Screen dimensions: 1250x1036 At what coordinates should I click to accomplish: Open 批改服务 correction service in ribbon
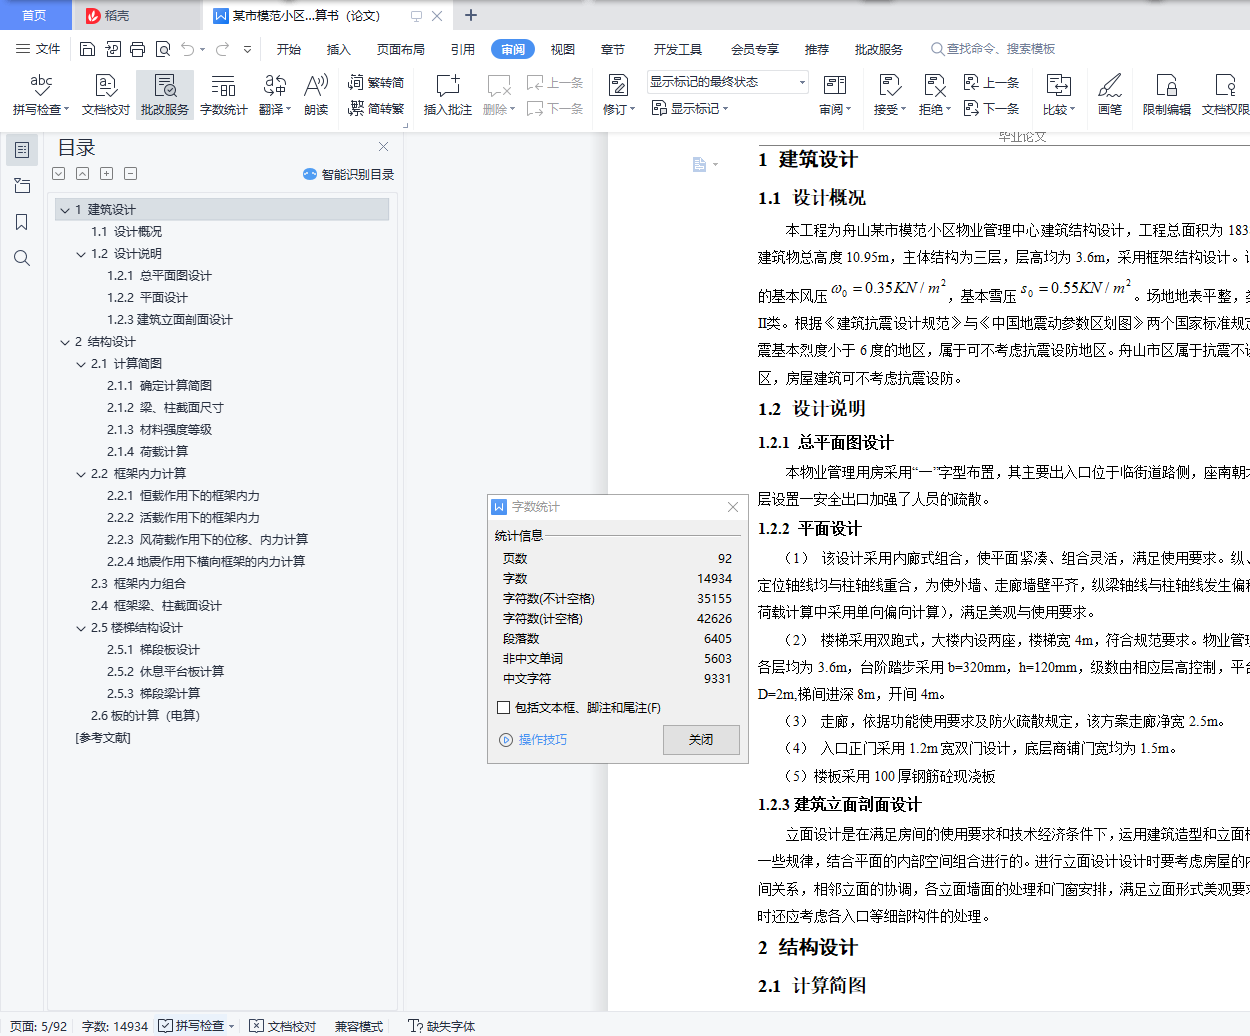(x=165, y=94)
